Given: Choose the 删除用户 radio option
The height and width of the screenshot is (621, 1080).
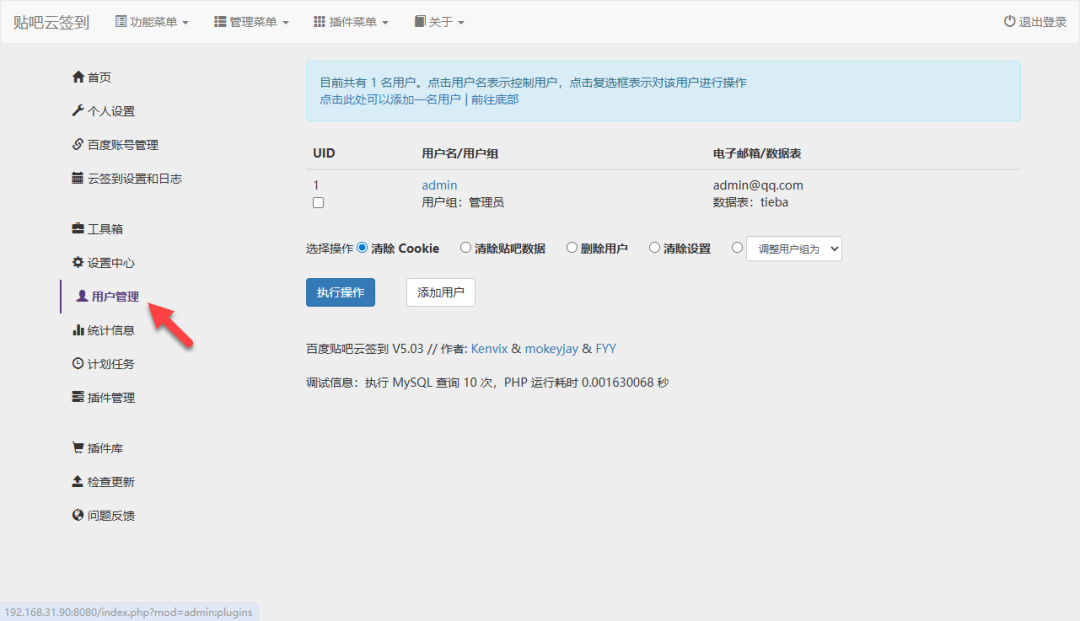Looking at the screenshot, I should pos(572,248).
